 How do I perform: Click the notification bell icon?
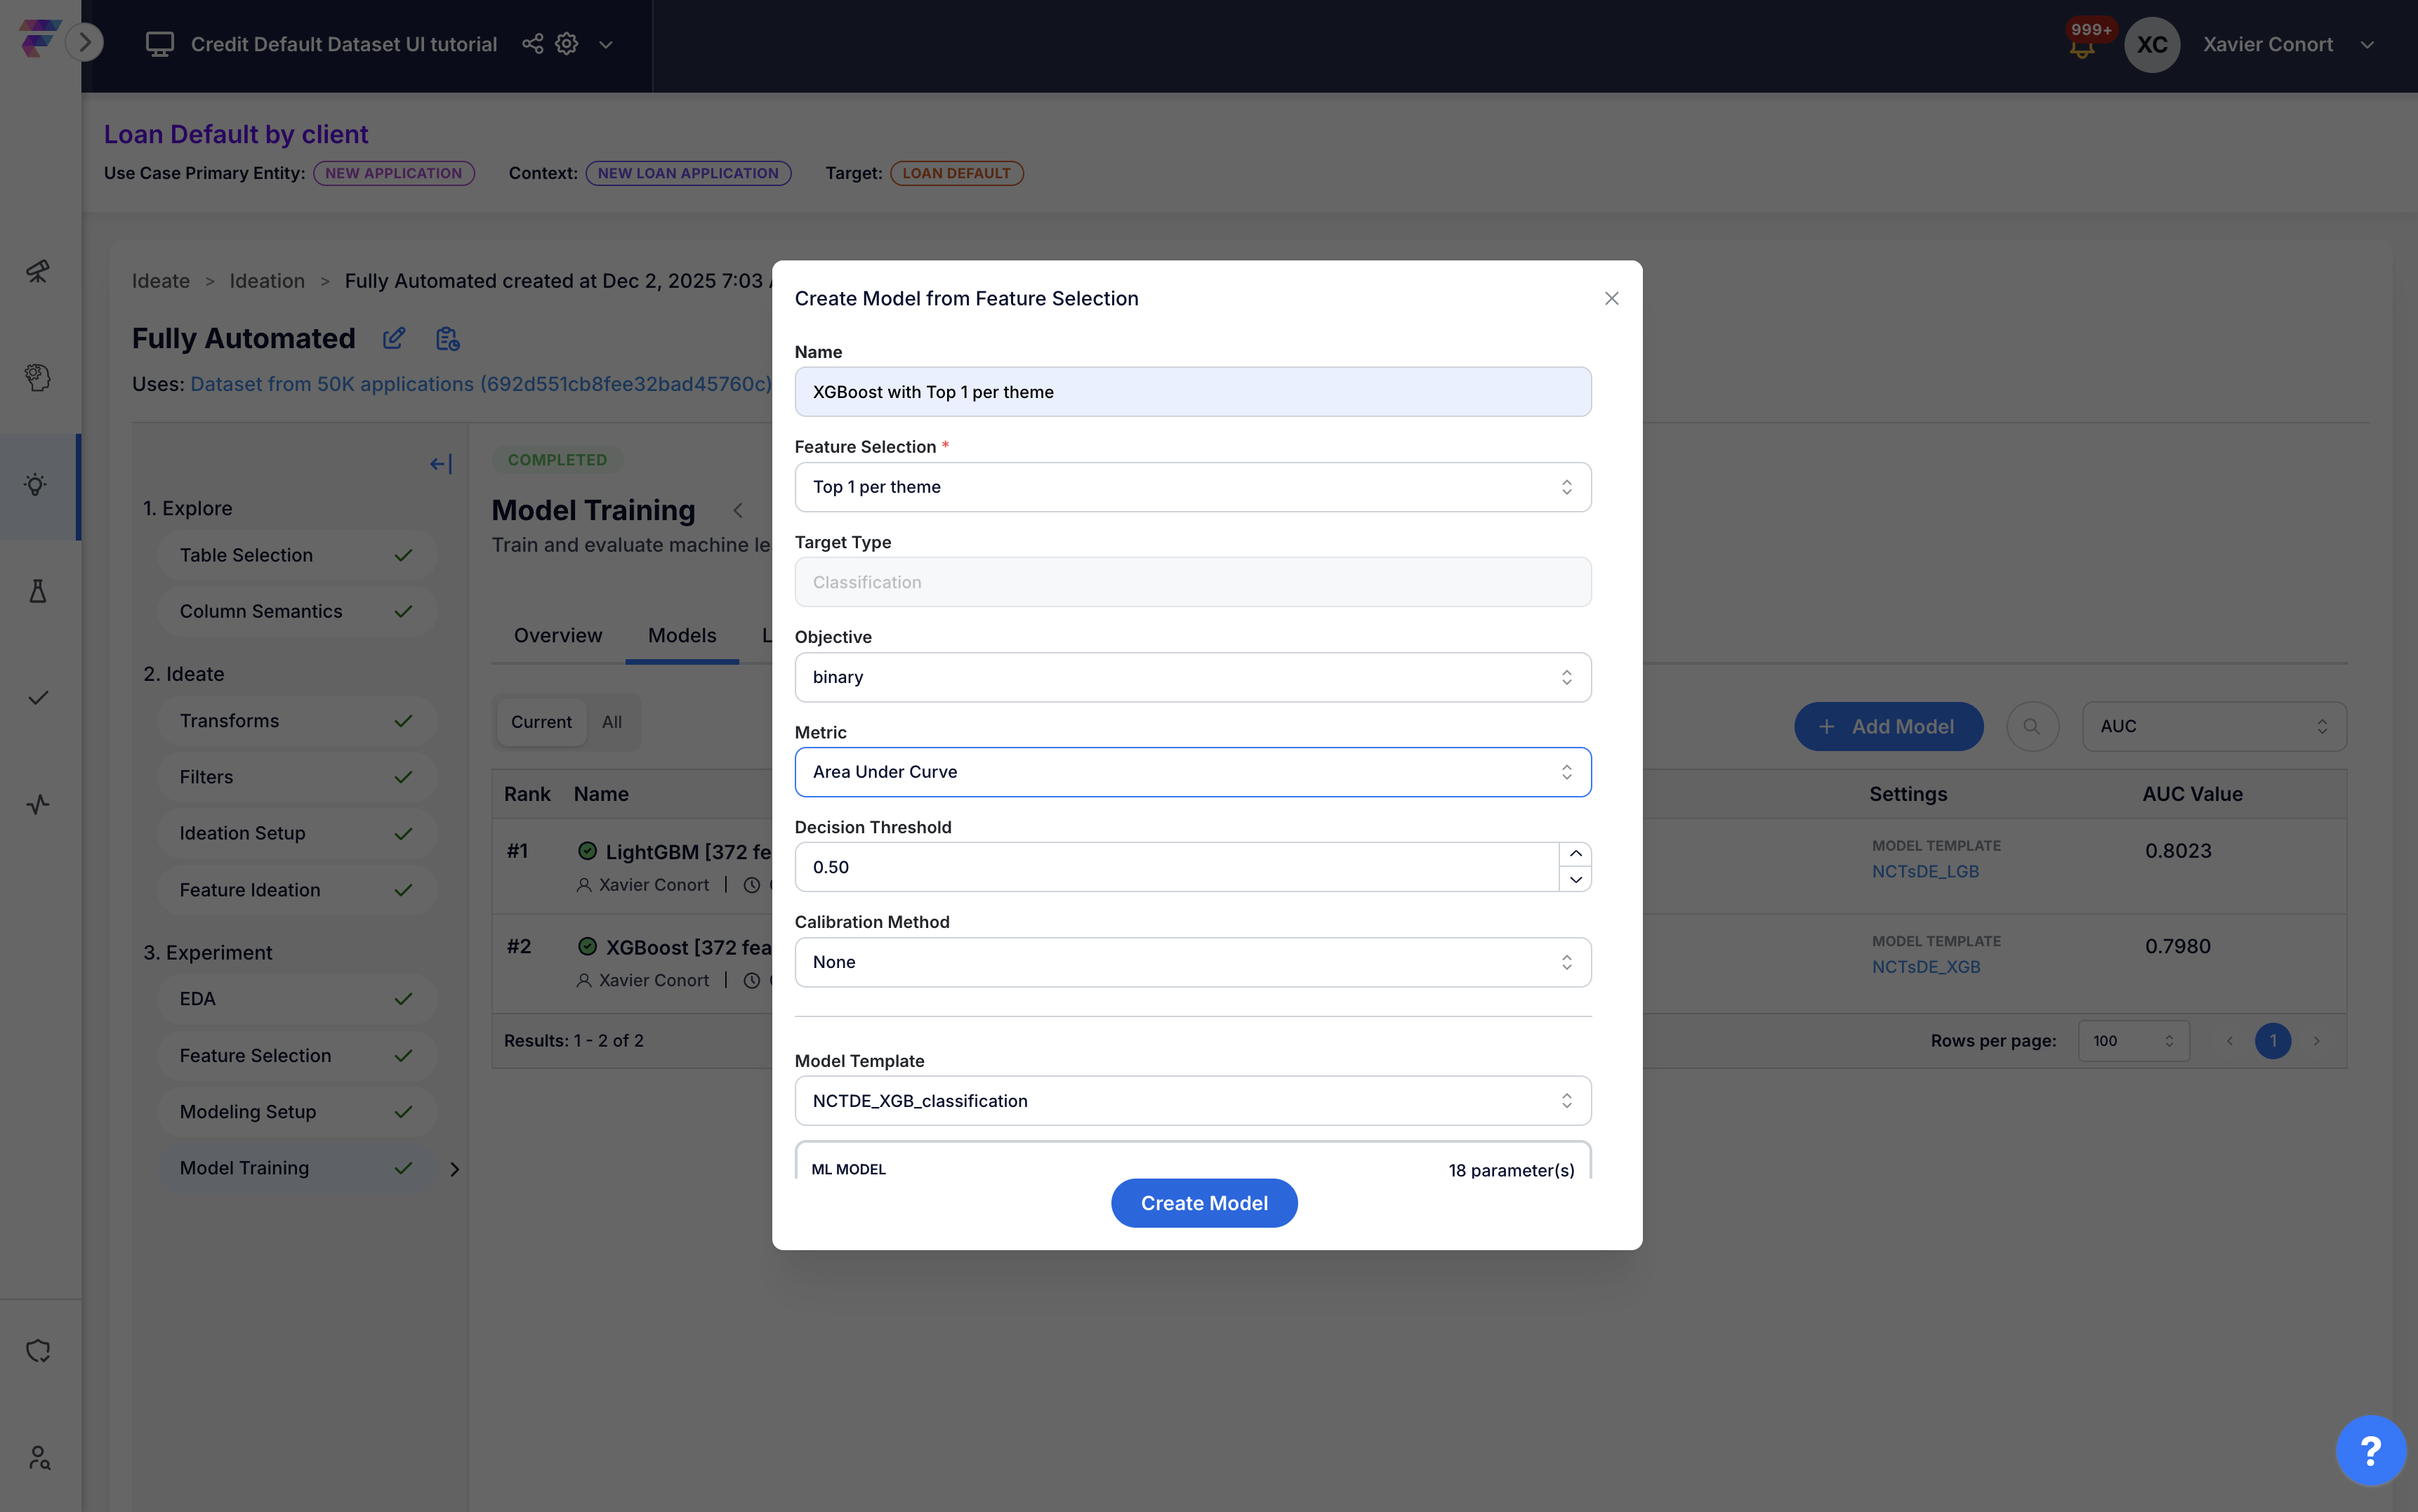[2082, 47]
